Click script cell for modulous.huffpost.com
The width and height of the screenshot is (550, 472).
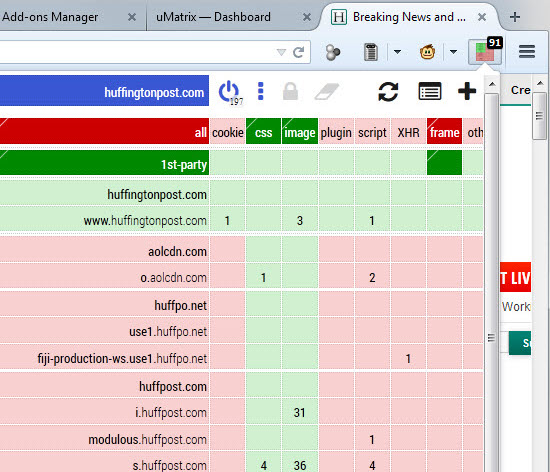click(372, 438)
